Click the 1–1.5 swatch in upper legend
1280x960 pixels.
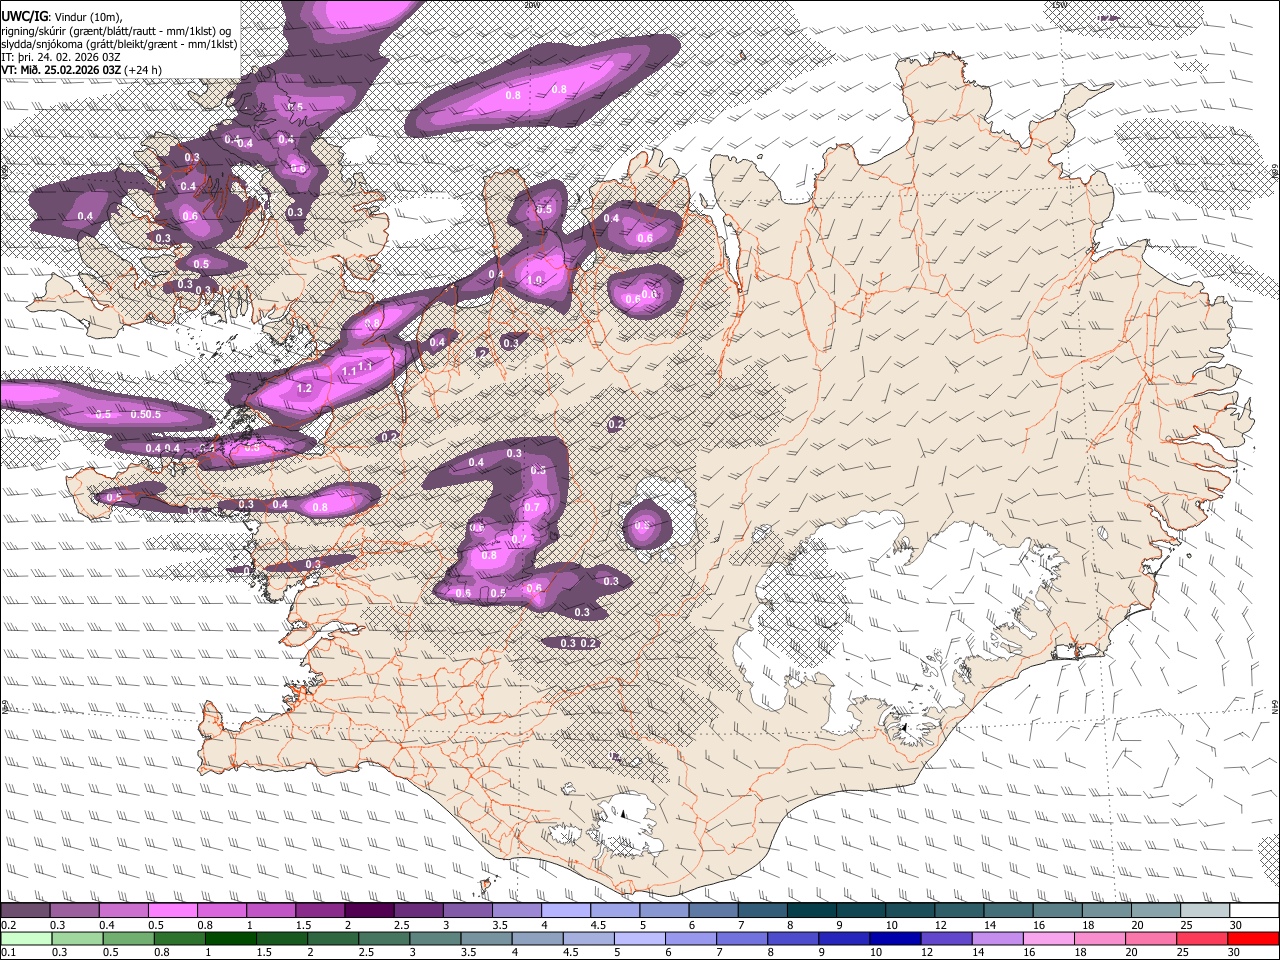[x=270, y=910]
